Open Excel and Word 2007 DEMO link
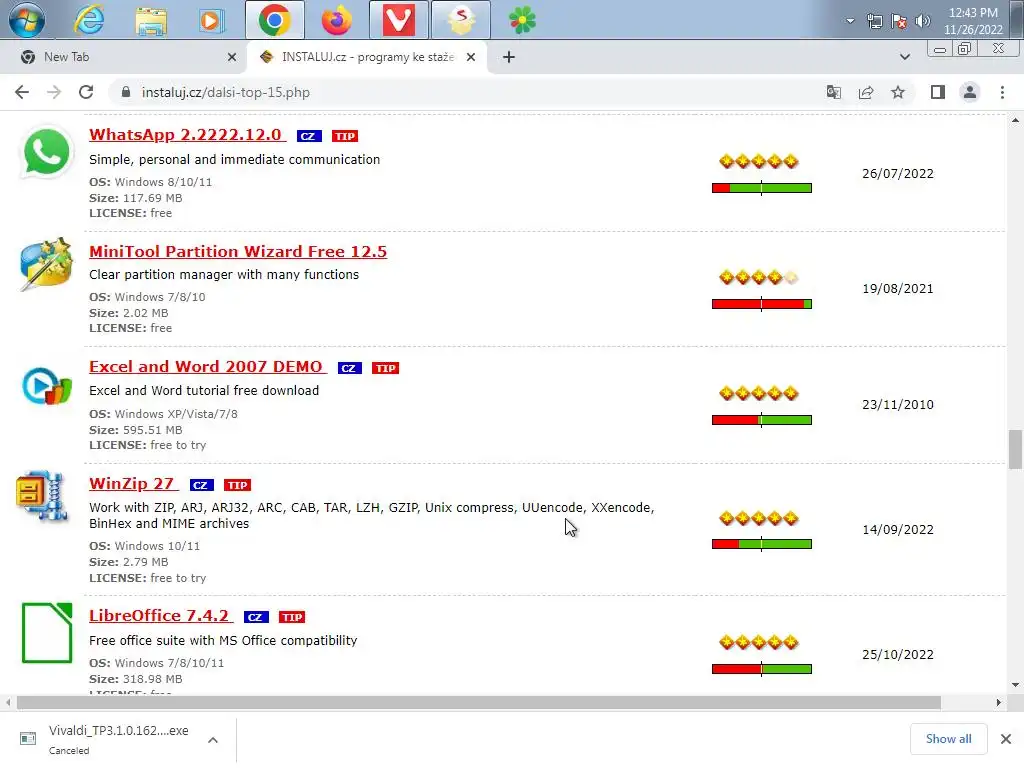Screen dimensions: 1024x768 [207, 367]
